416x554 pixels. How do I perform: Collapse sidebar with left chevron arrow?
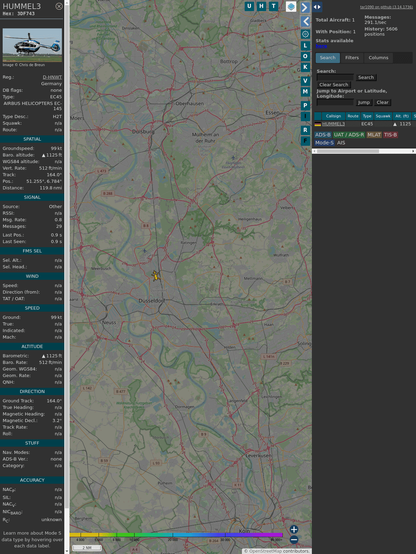pyautogui.click(x=305, y=22)
